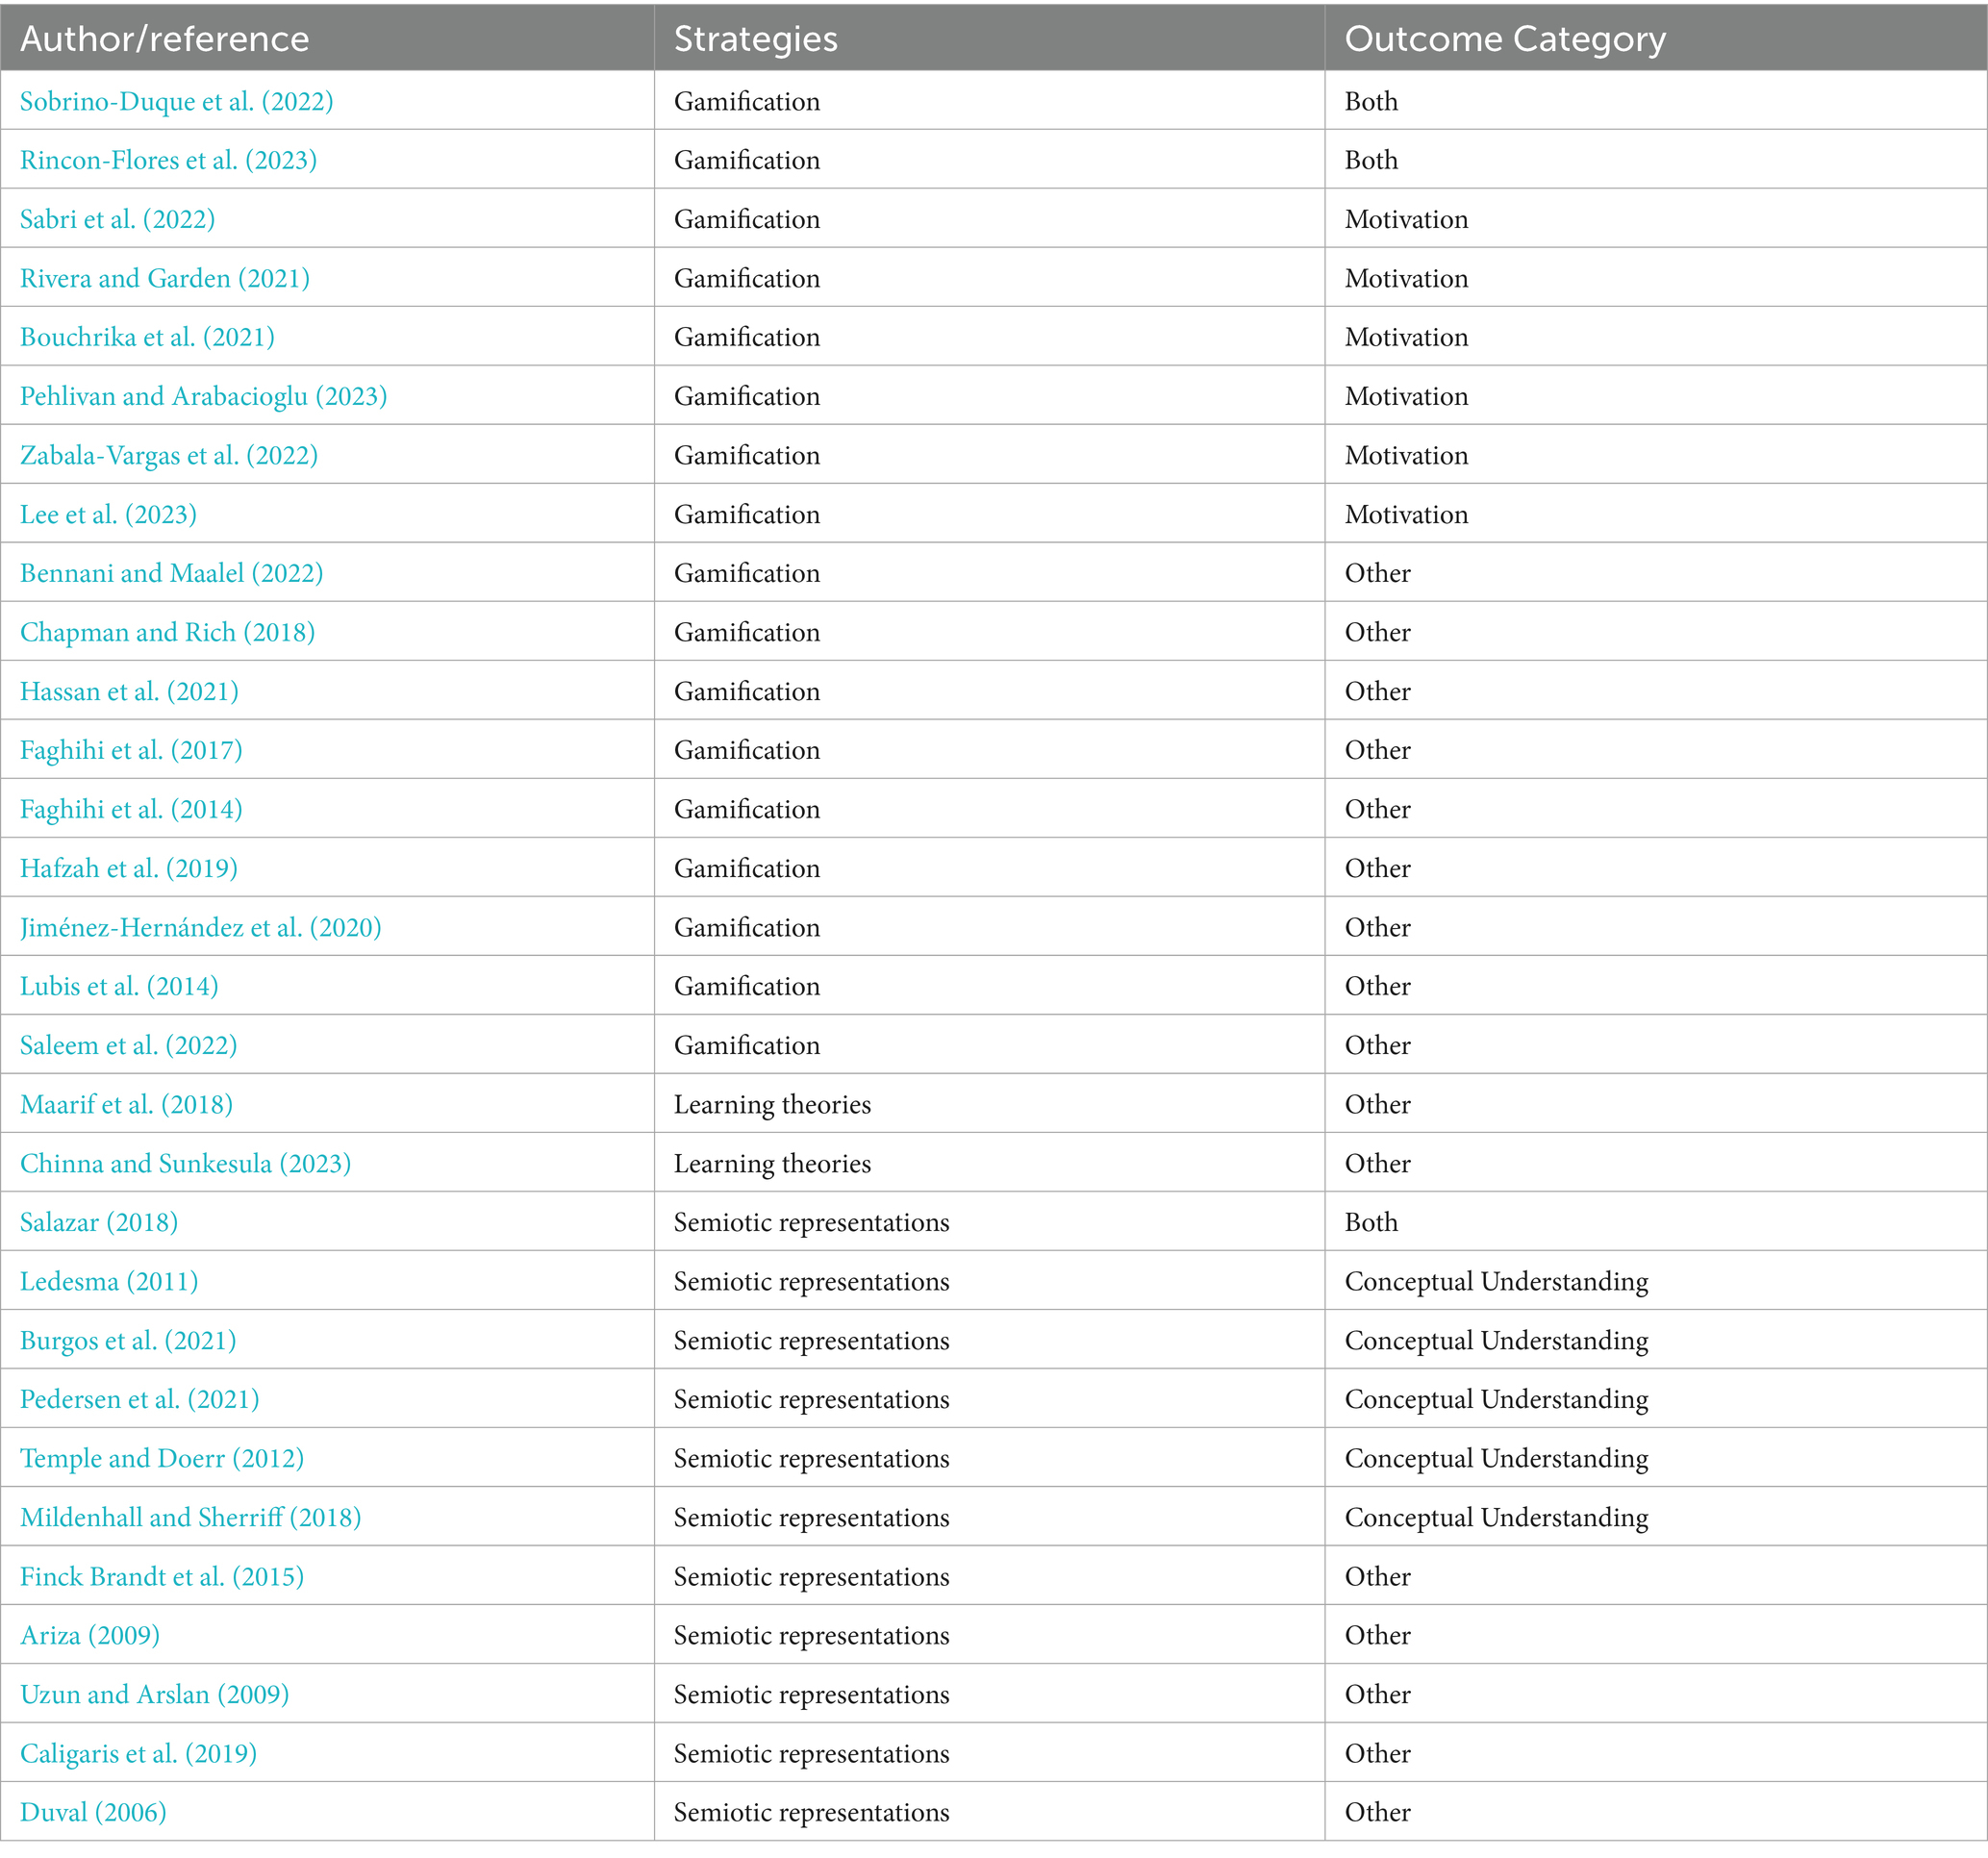The width and height of the screenshot is (1988, 1858).
Task: Click the Strategies column header
Action: (755, 38)
